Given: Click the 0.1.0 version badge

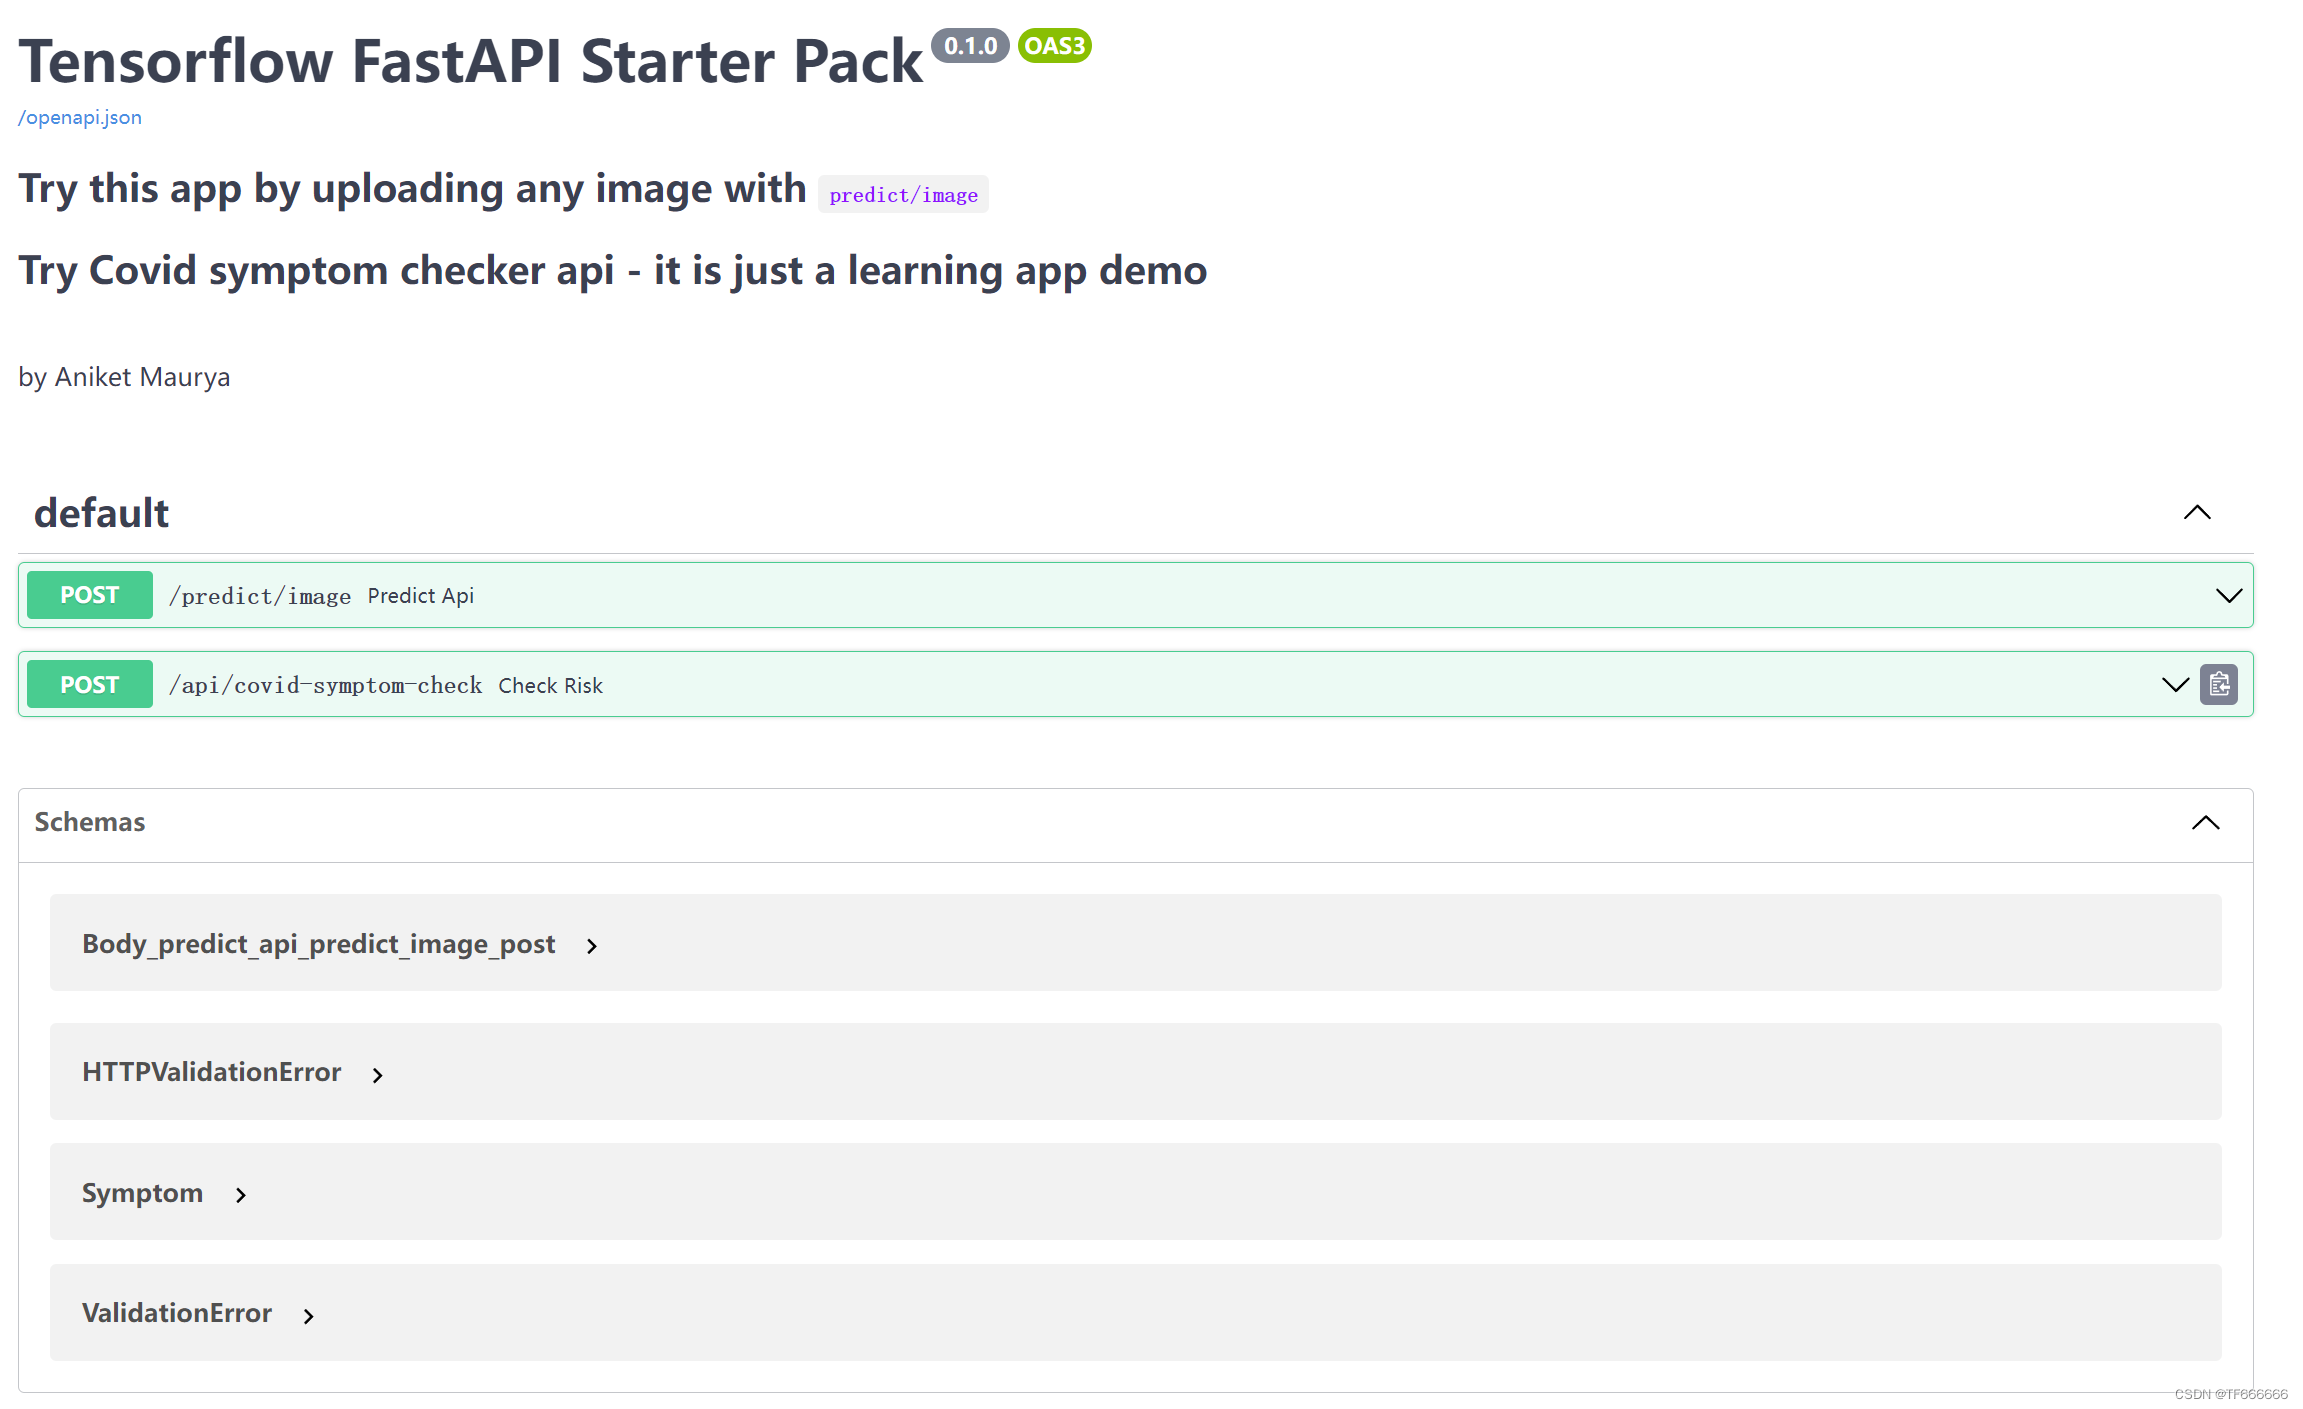Looking at the screenshot, I should [969, 46].
